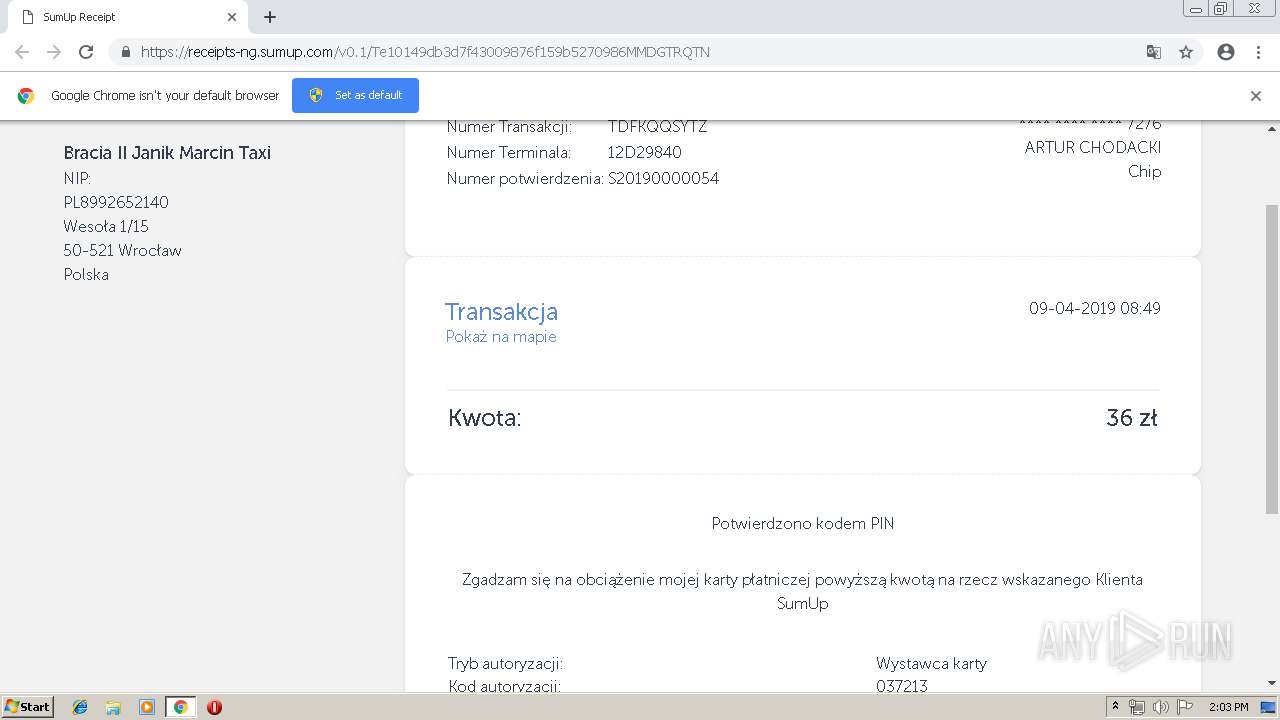This screenshot has height=720, width=1280.
Task: Click the network tray icon
Action: click(1137, 707)
